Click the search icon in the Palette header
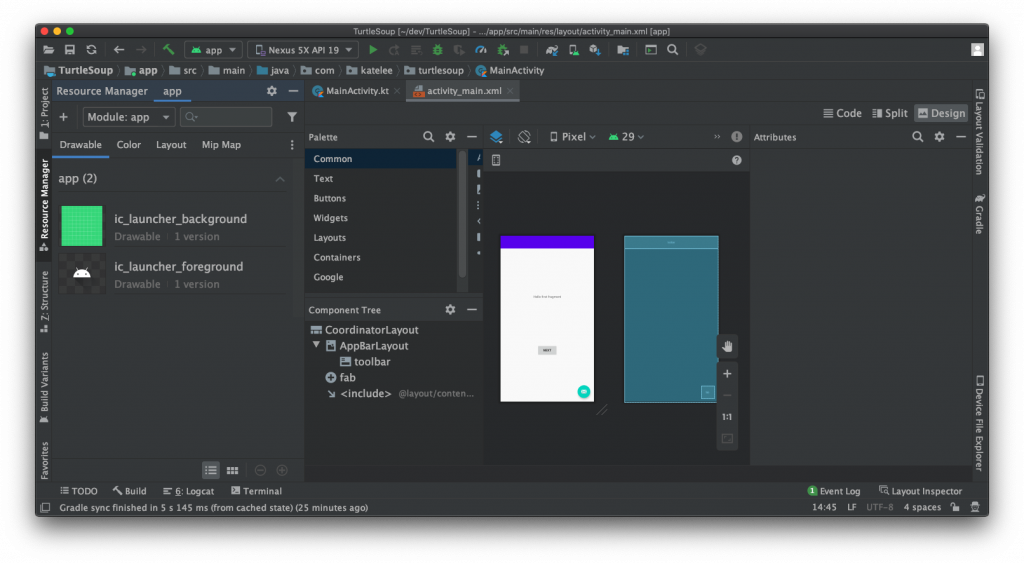This screenshot has height=563, width=1024. [428, 137]
